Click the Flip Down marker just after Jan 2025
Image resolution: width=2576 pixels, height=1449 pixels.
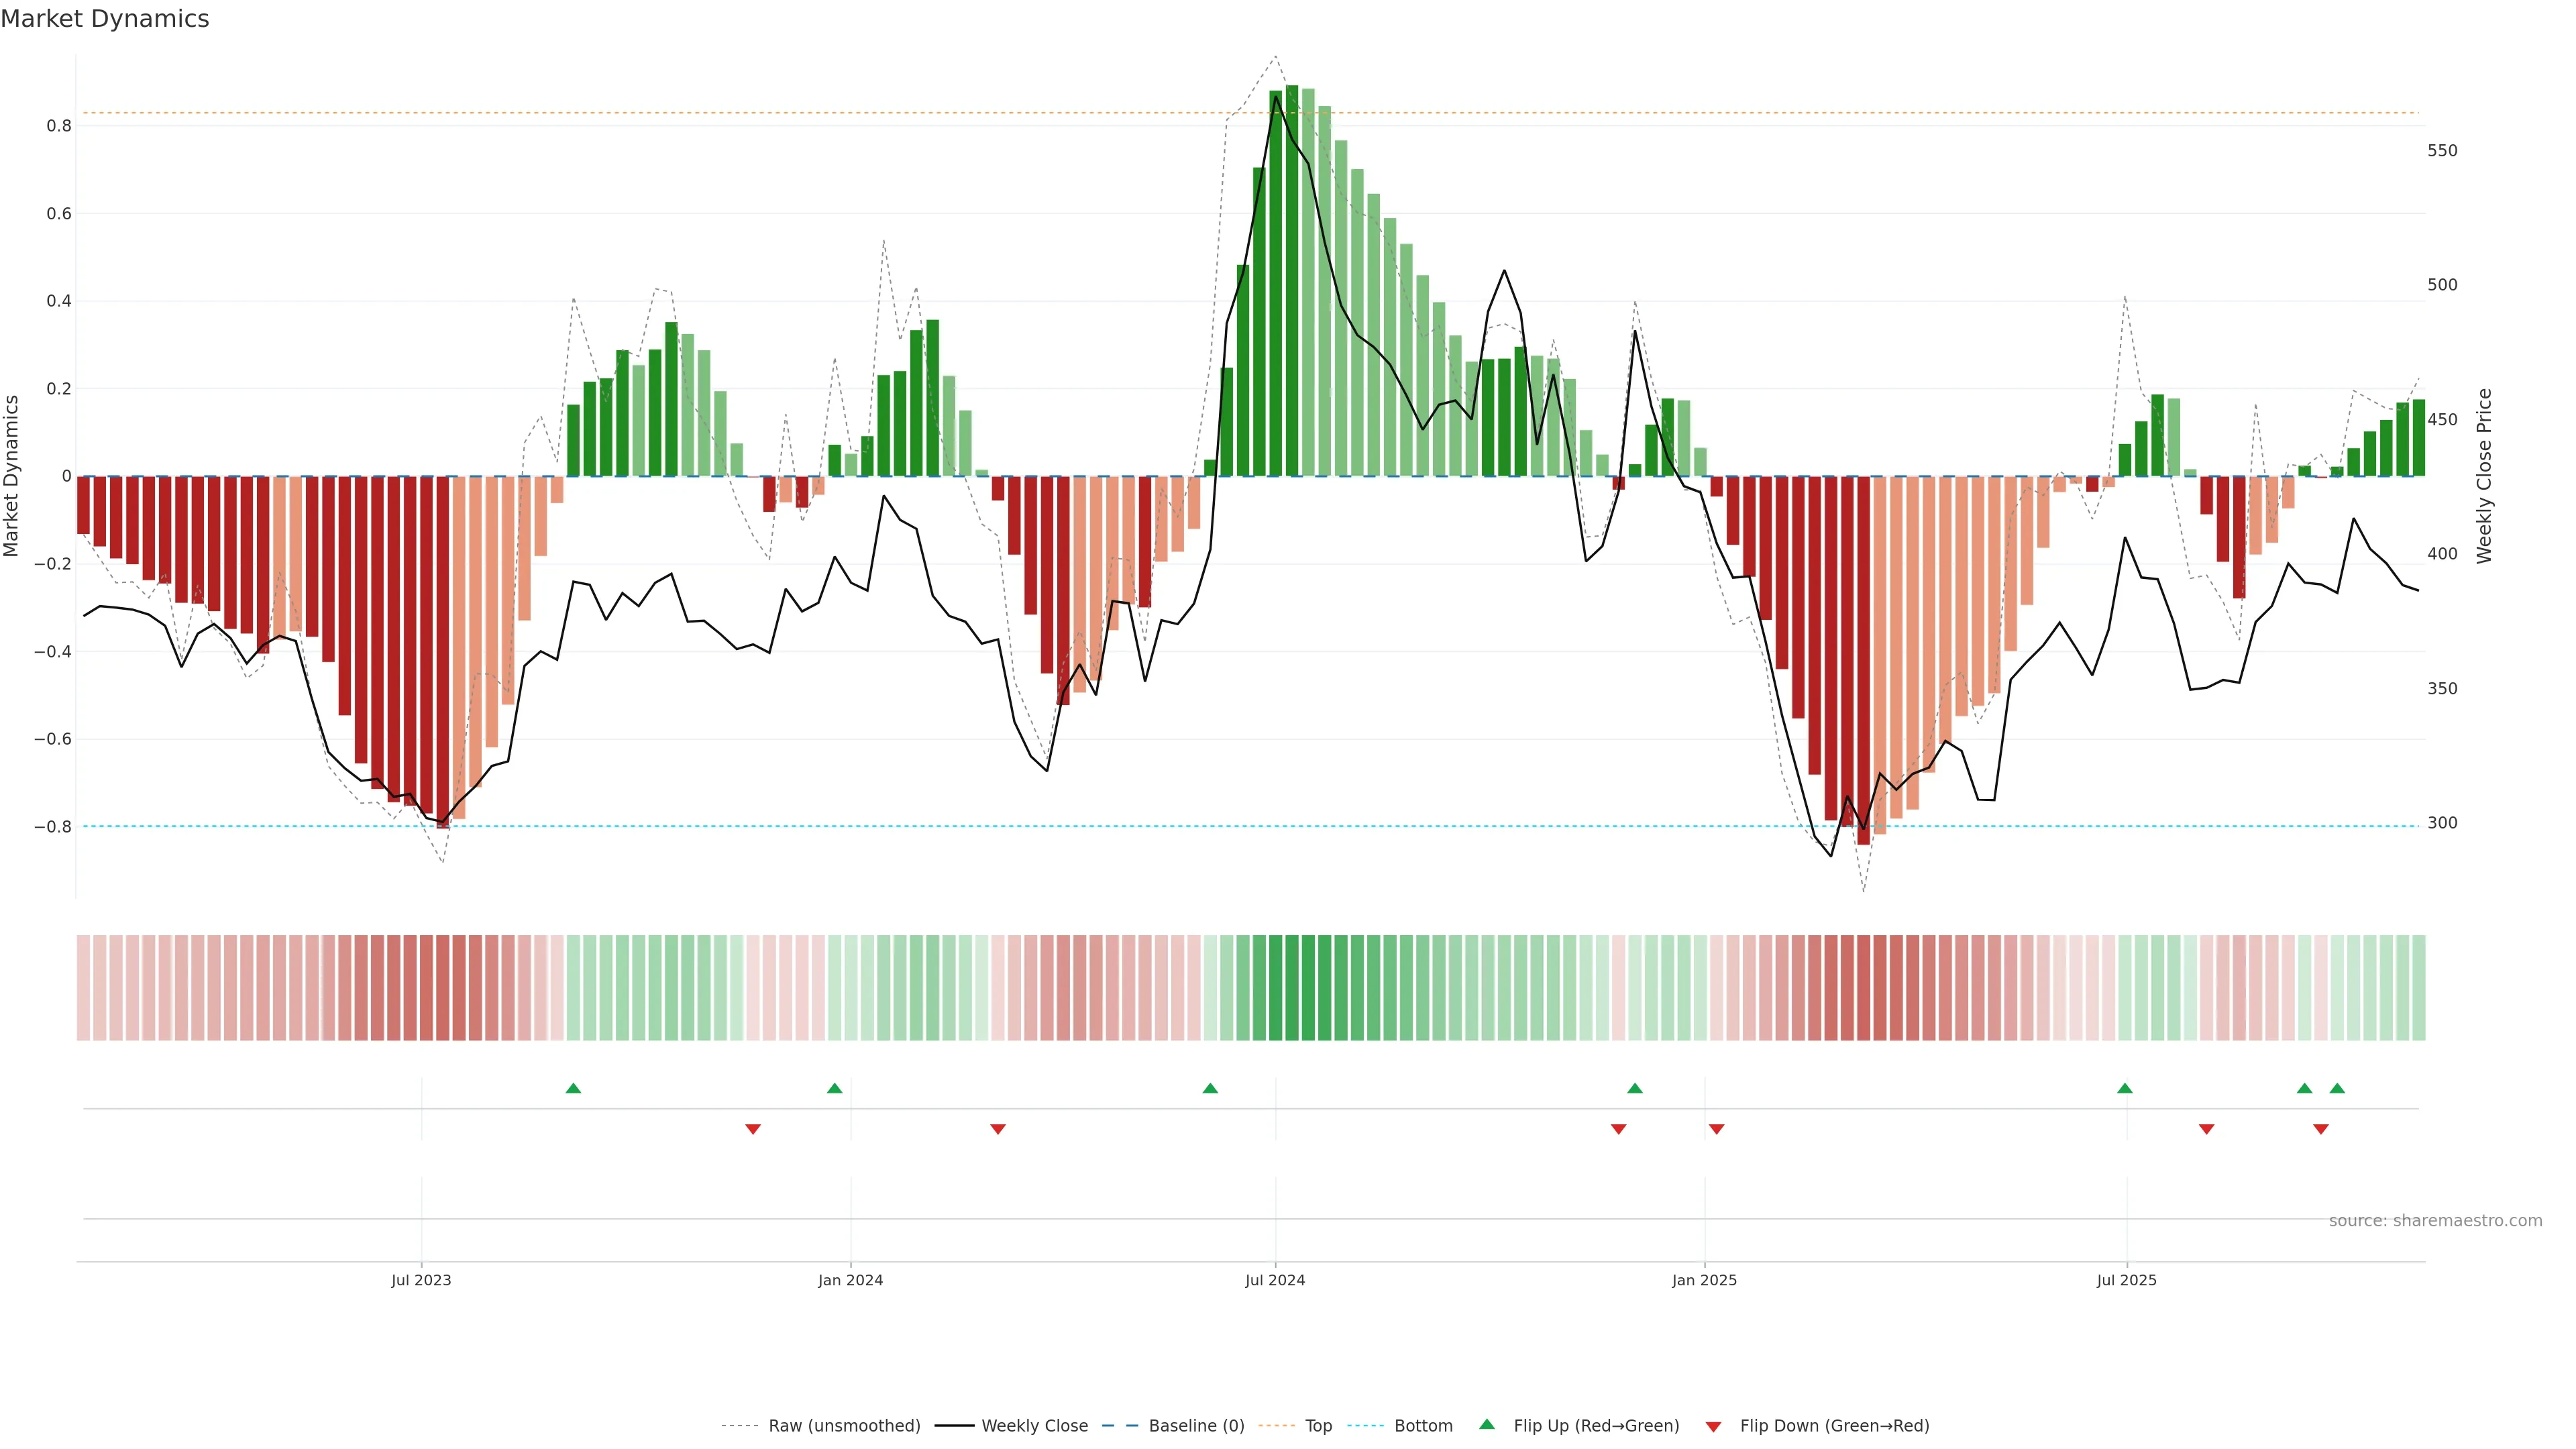click(1717, 1129)
